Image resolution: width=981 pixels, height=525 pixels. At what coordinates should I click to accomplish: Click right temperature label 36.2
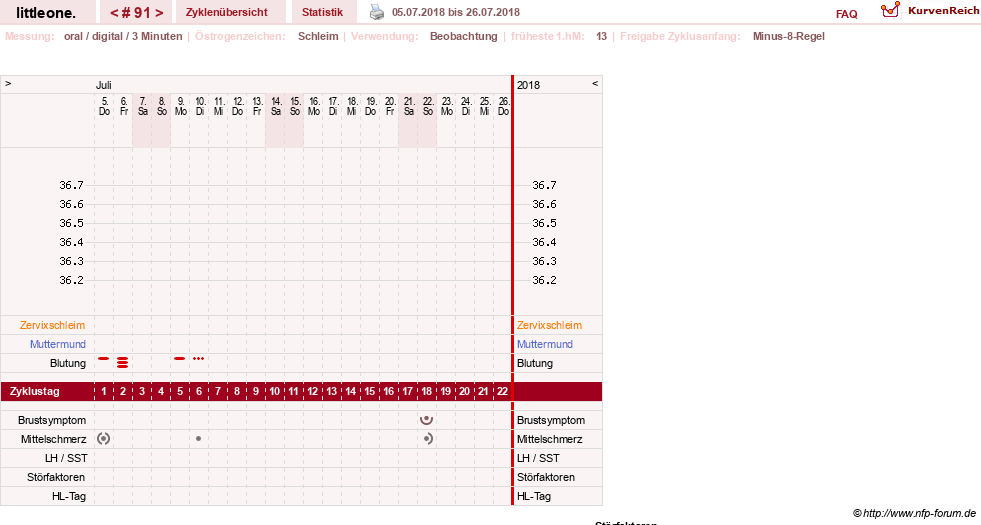click(544, 280)
